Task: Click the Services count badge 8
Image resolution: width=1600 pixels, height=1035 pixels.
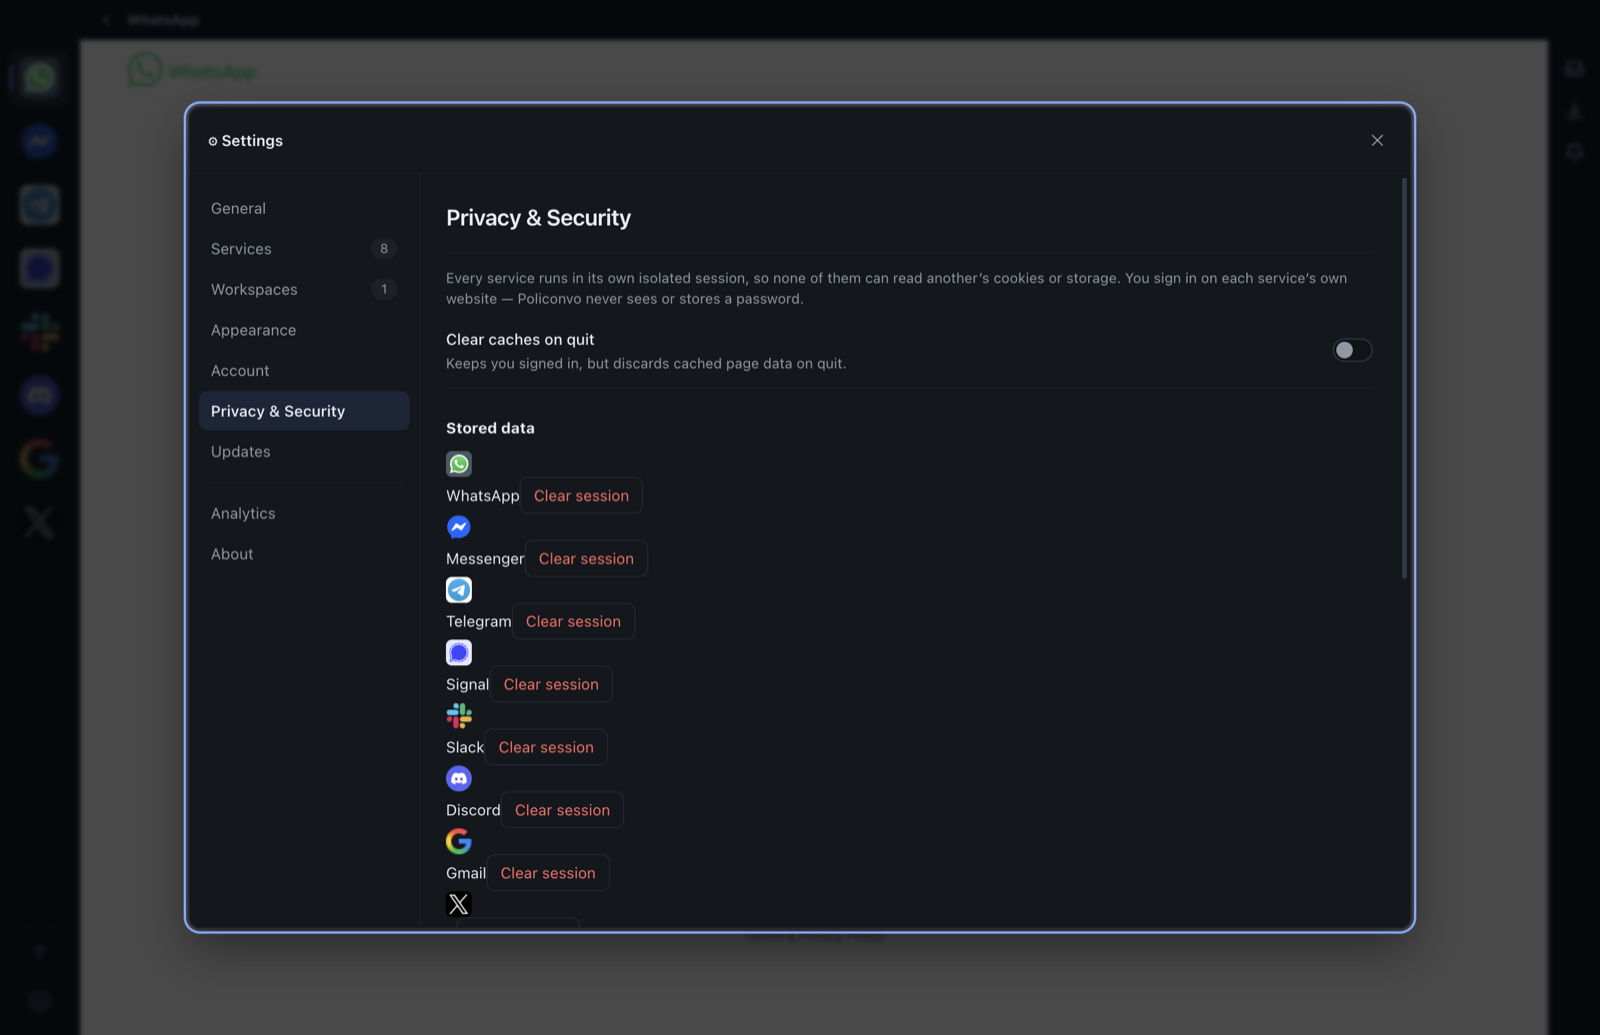Action: pyautogui.click(x=384, y=249)
